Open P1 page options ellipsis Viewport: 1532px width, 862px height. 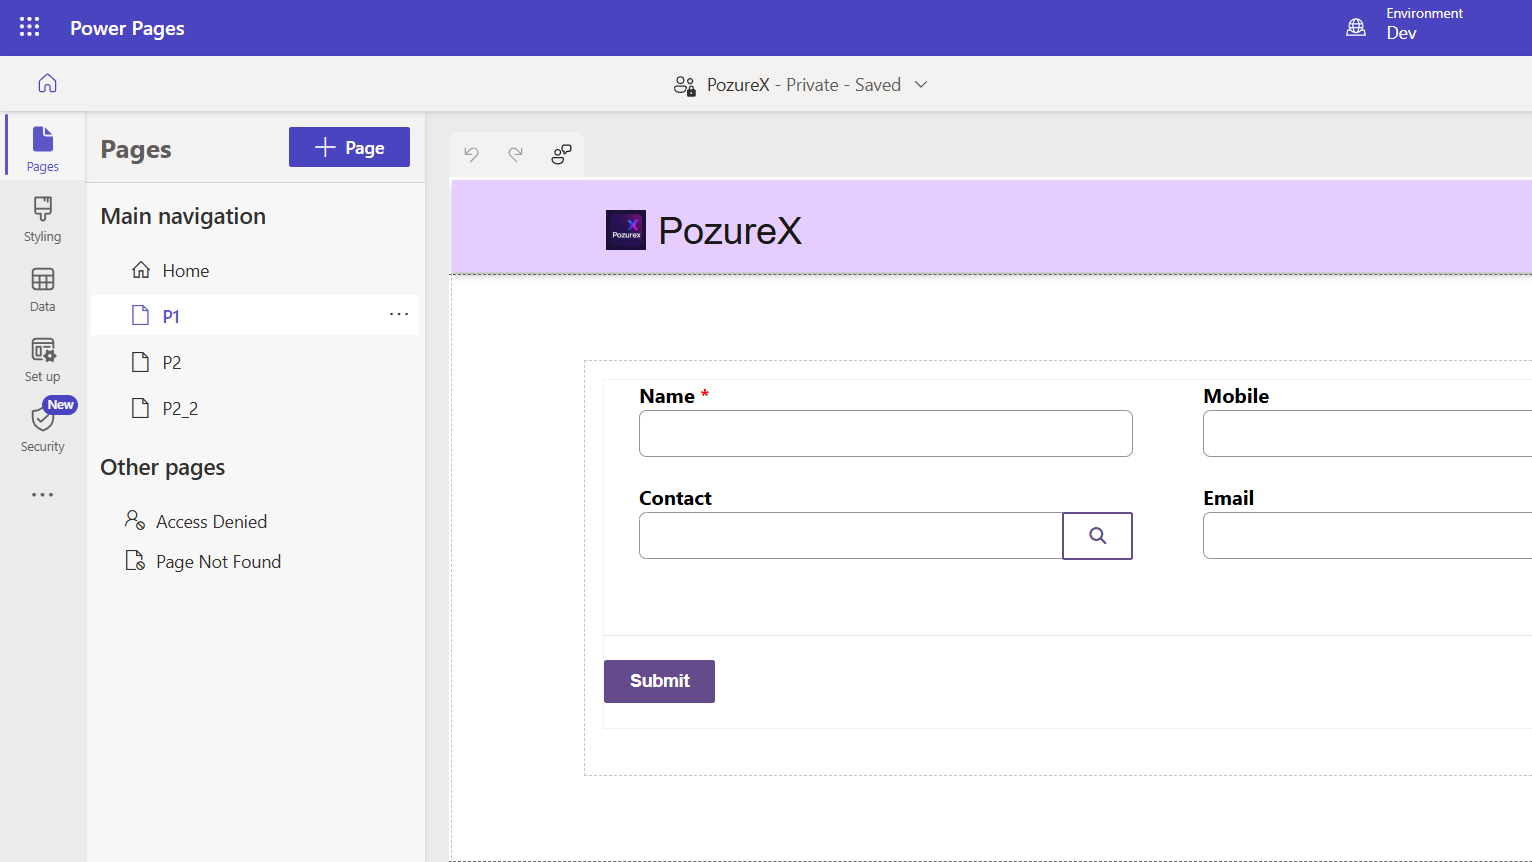pyautogui.click(x=399, y=314)
